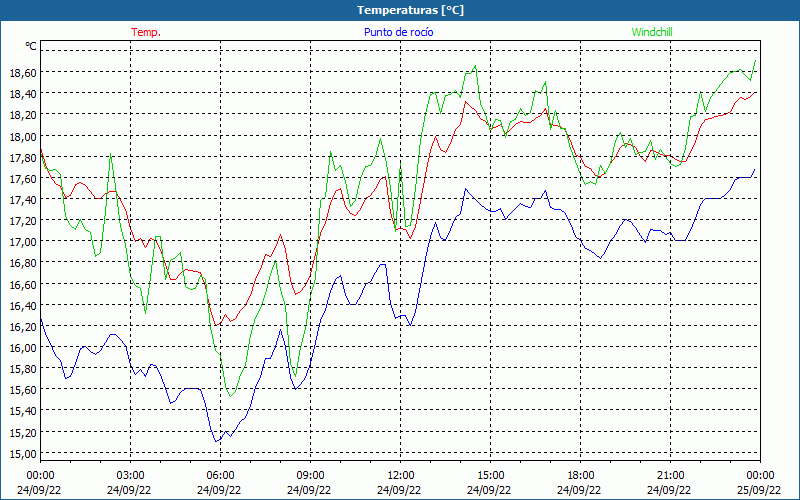
Task: Click the 18:00 time axis label
Action: 580,476
